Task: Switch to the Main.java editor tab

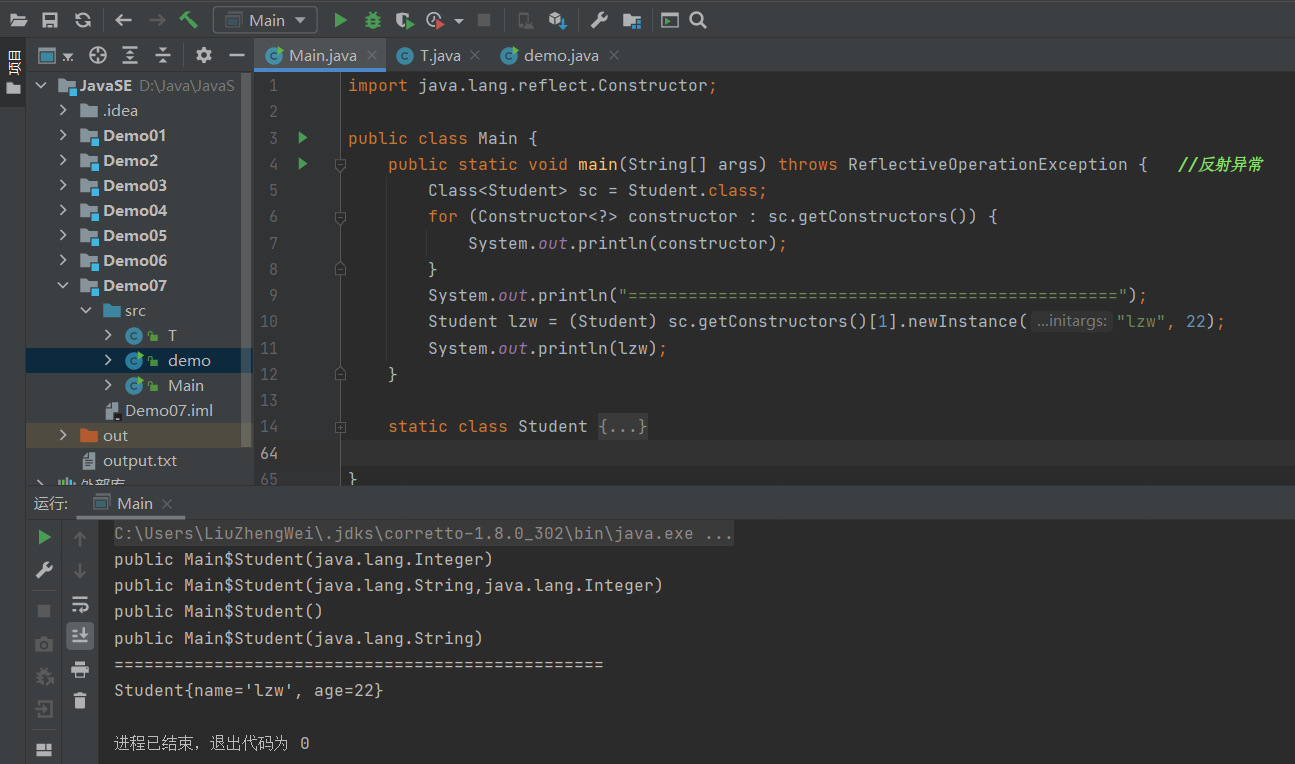Action: tap(320, 55)
